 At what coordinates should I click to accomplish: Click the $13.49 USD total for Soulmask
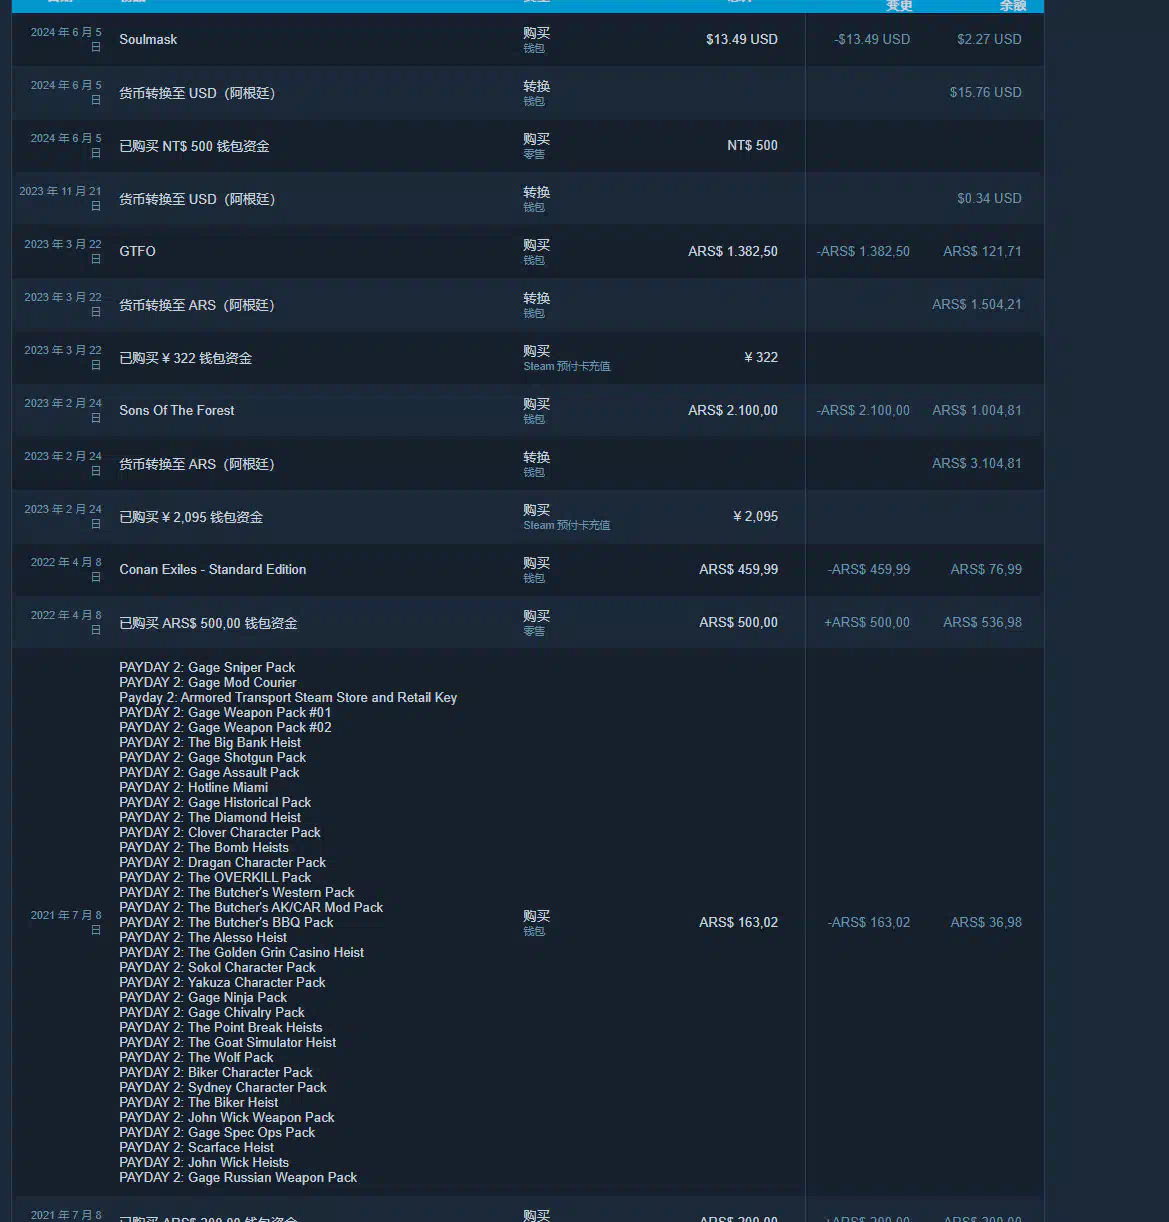(x=741, y=39)
